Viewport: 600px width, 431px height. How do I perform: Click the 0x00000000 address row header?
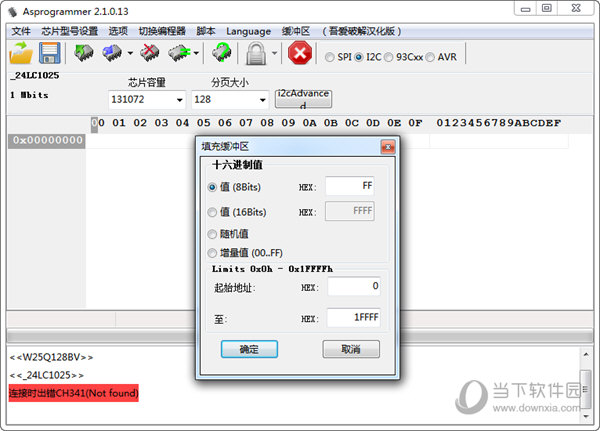point(47,140)
